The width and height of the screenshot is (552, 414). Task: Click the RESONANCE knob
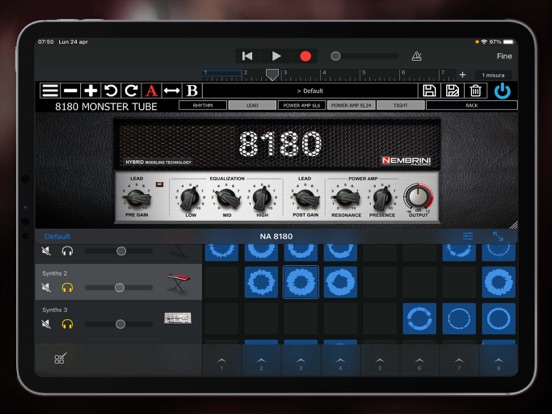(346, 198)
